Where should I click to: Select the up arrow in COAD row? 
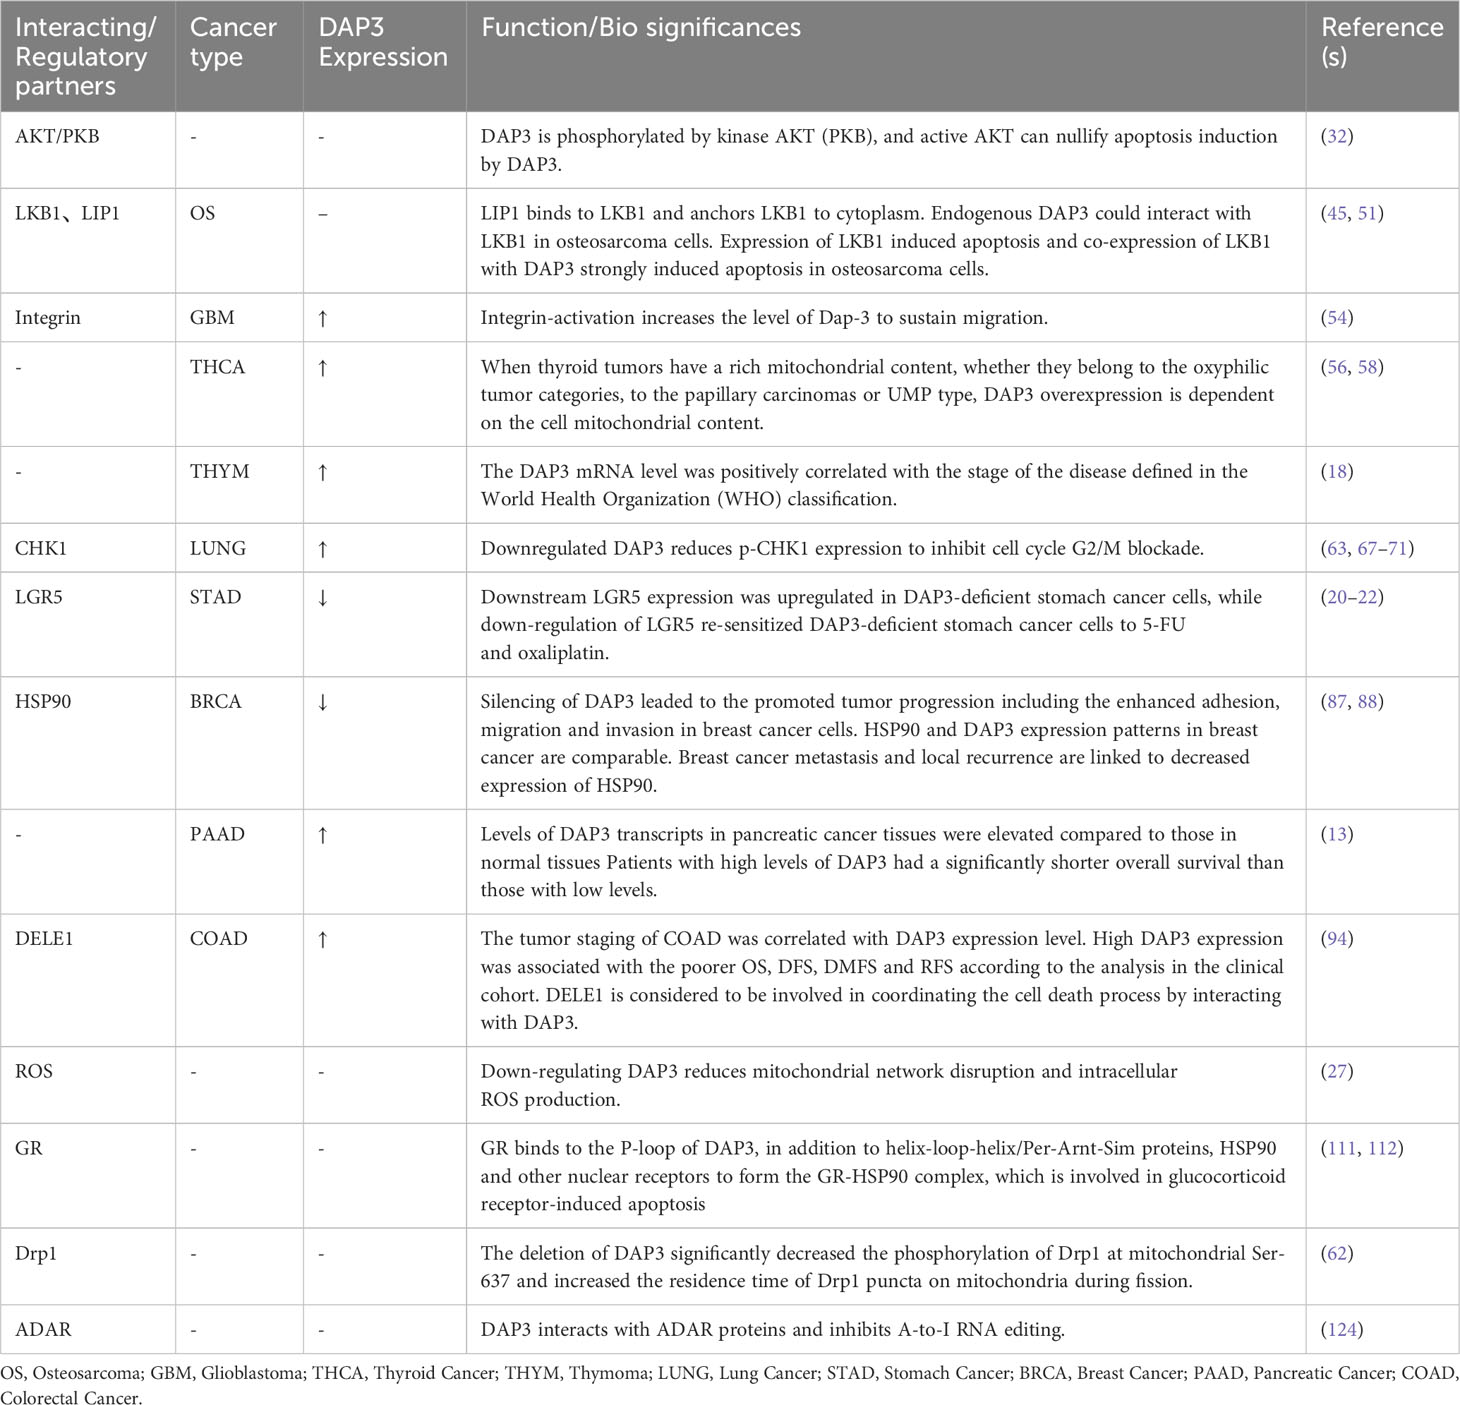click(322, 940)
